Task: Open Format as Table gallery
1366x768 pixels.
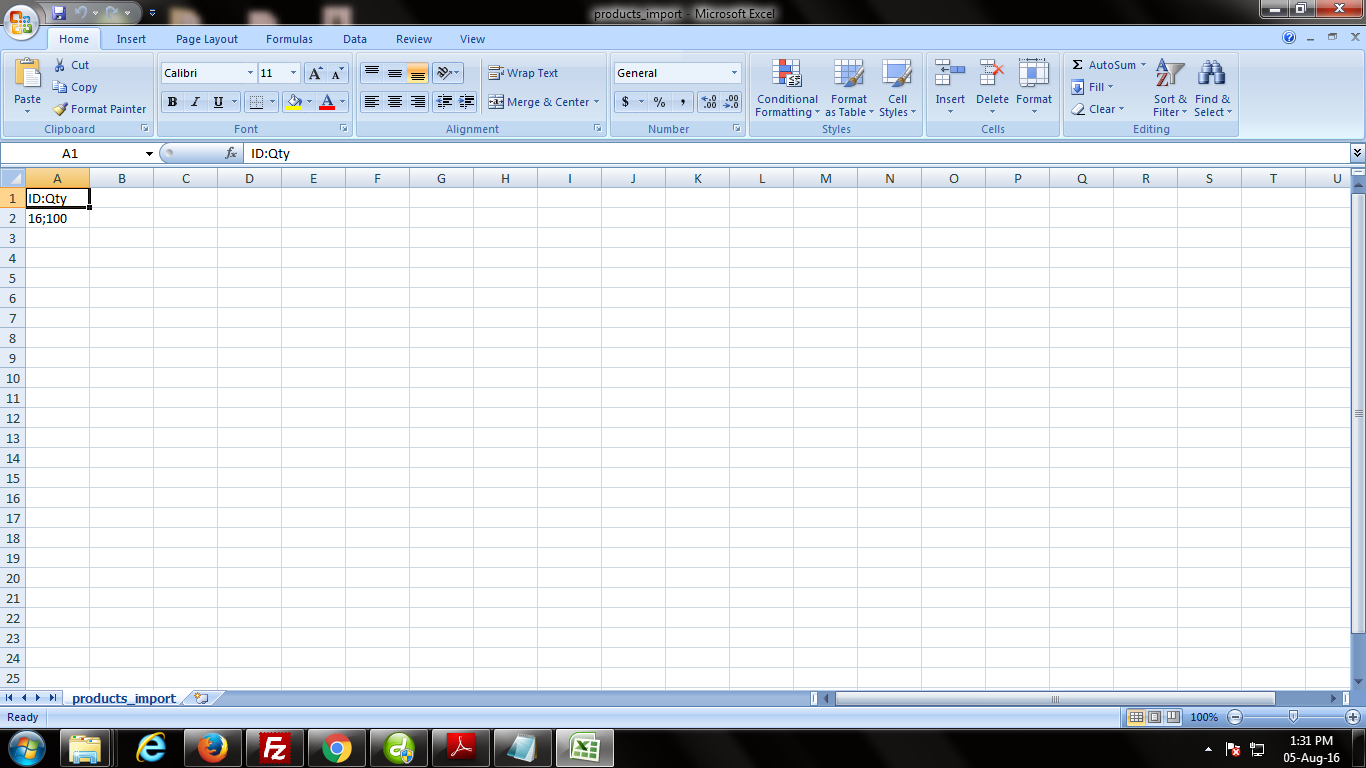Action: coord(849,88)
